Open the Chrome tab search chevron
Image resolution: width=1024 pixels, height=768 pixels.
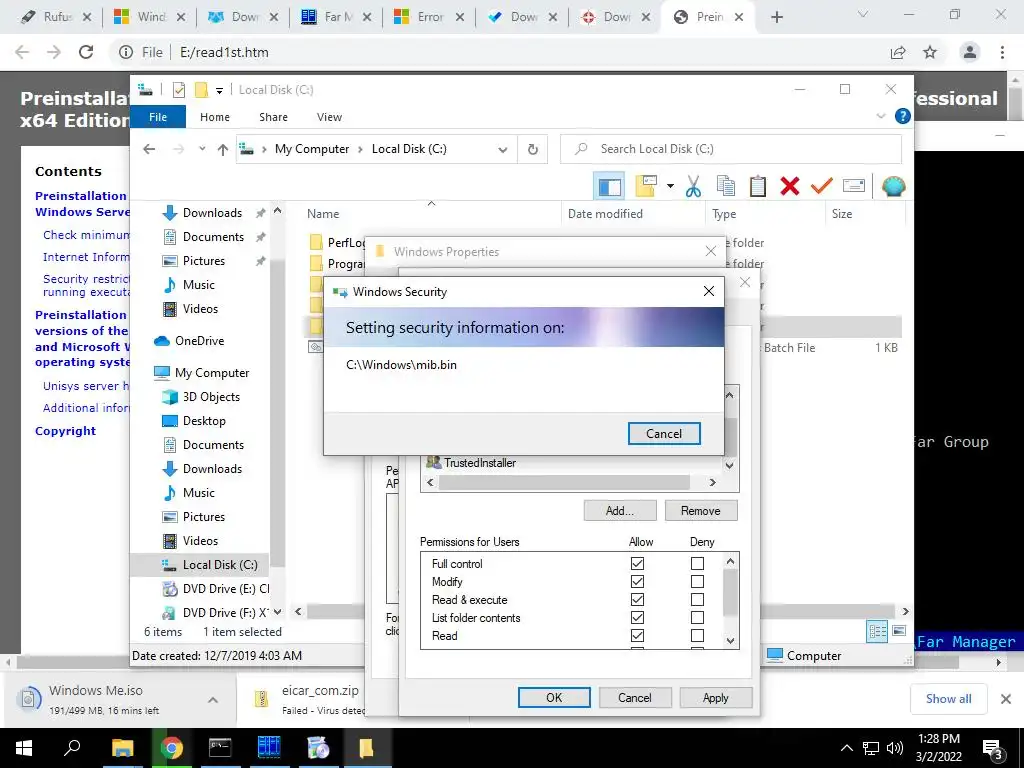point(863,14)
